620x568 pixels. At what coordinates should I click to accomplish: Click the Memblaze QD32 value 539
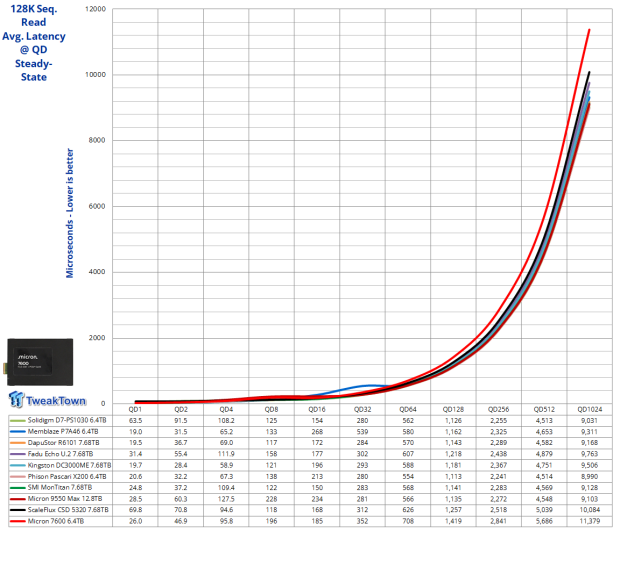point(362,432)
